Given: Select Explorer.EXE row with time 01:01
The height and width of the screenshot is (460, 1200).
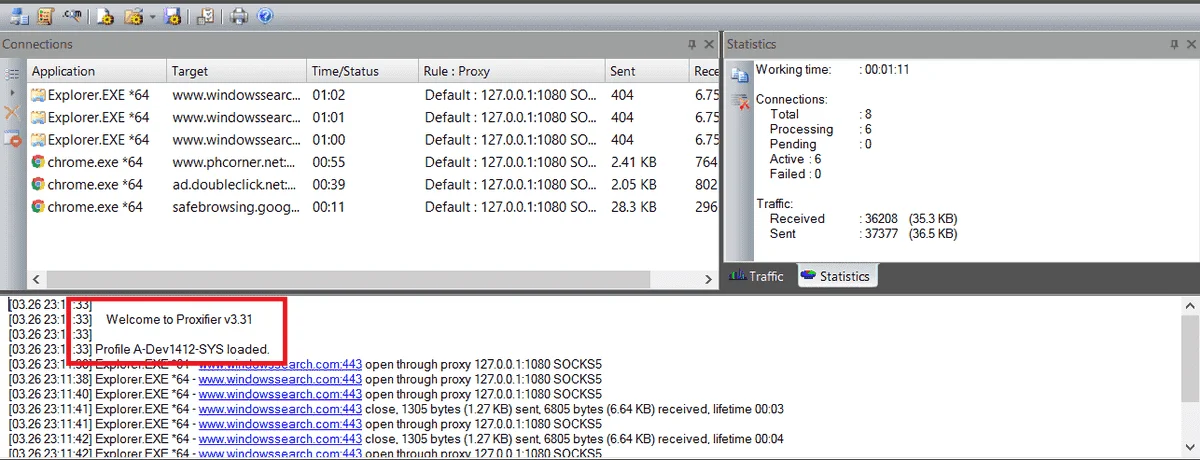Looking at the screenshot, I should (373, 117).
